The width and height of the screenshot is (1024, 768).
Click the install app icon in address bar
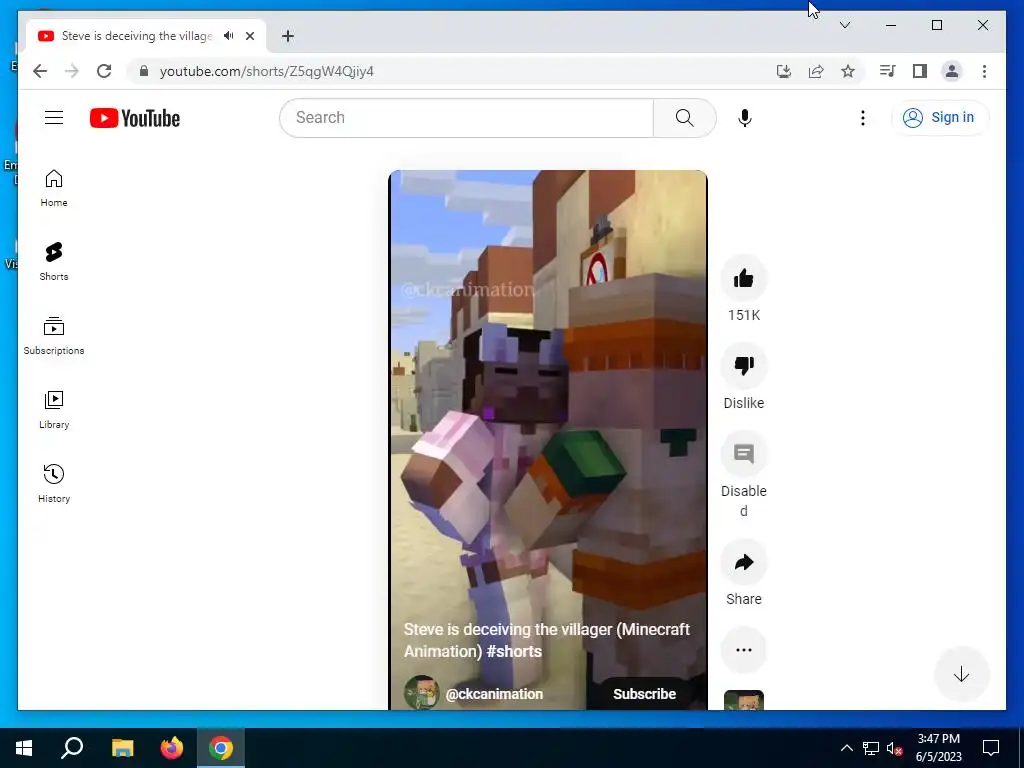click(x=784, y=71)
